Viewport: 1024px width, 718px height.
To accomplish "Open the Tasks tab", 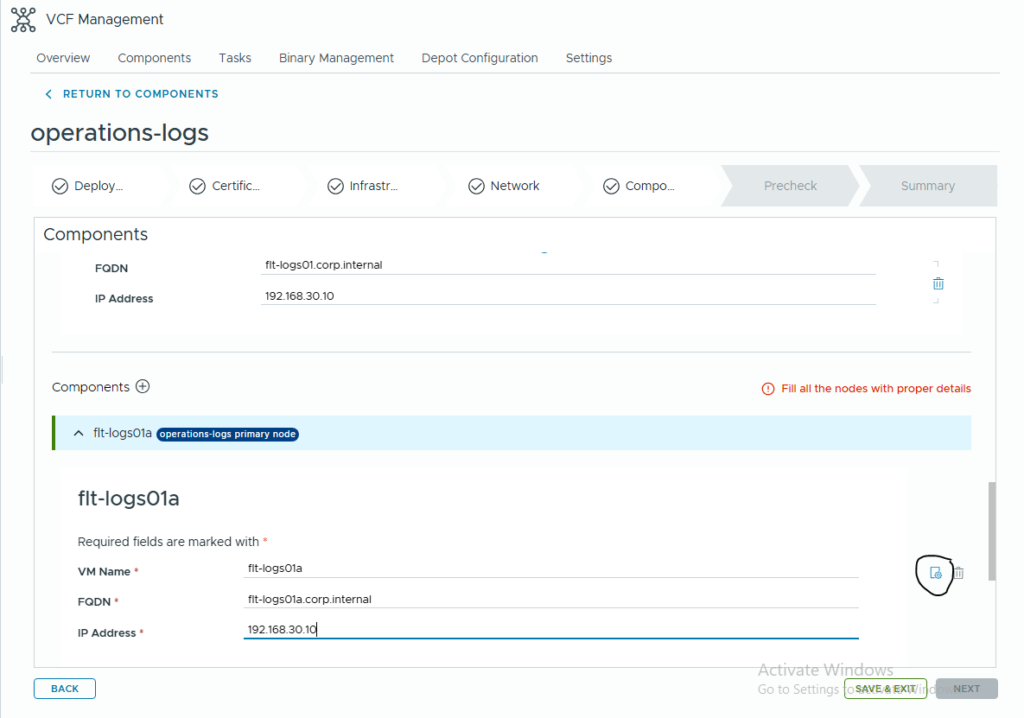I will click(x=235, y=58).
